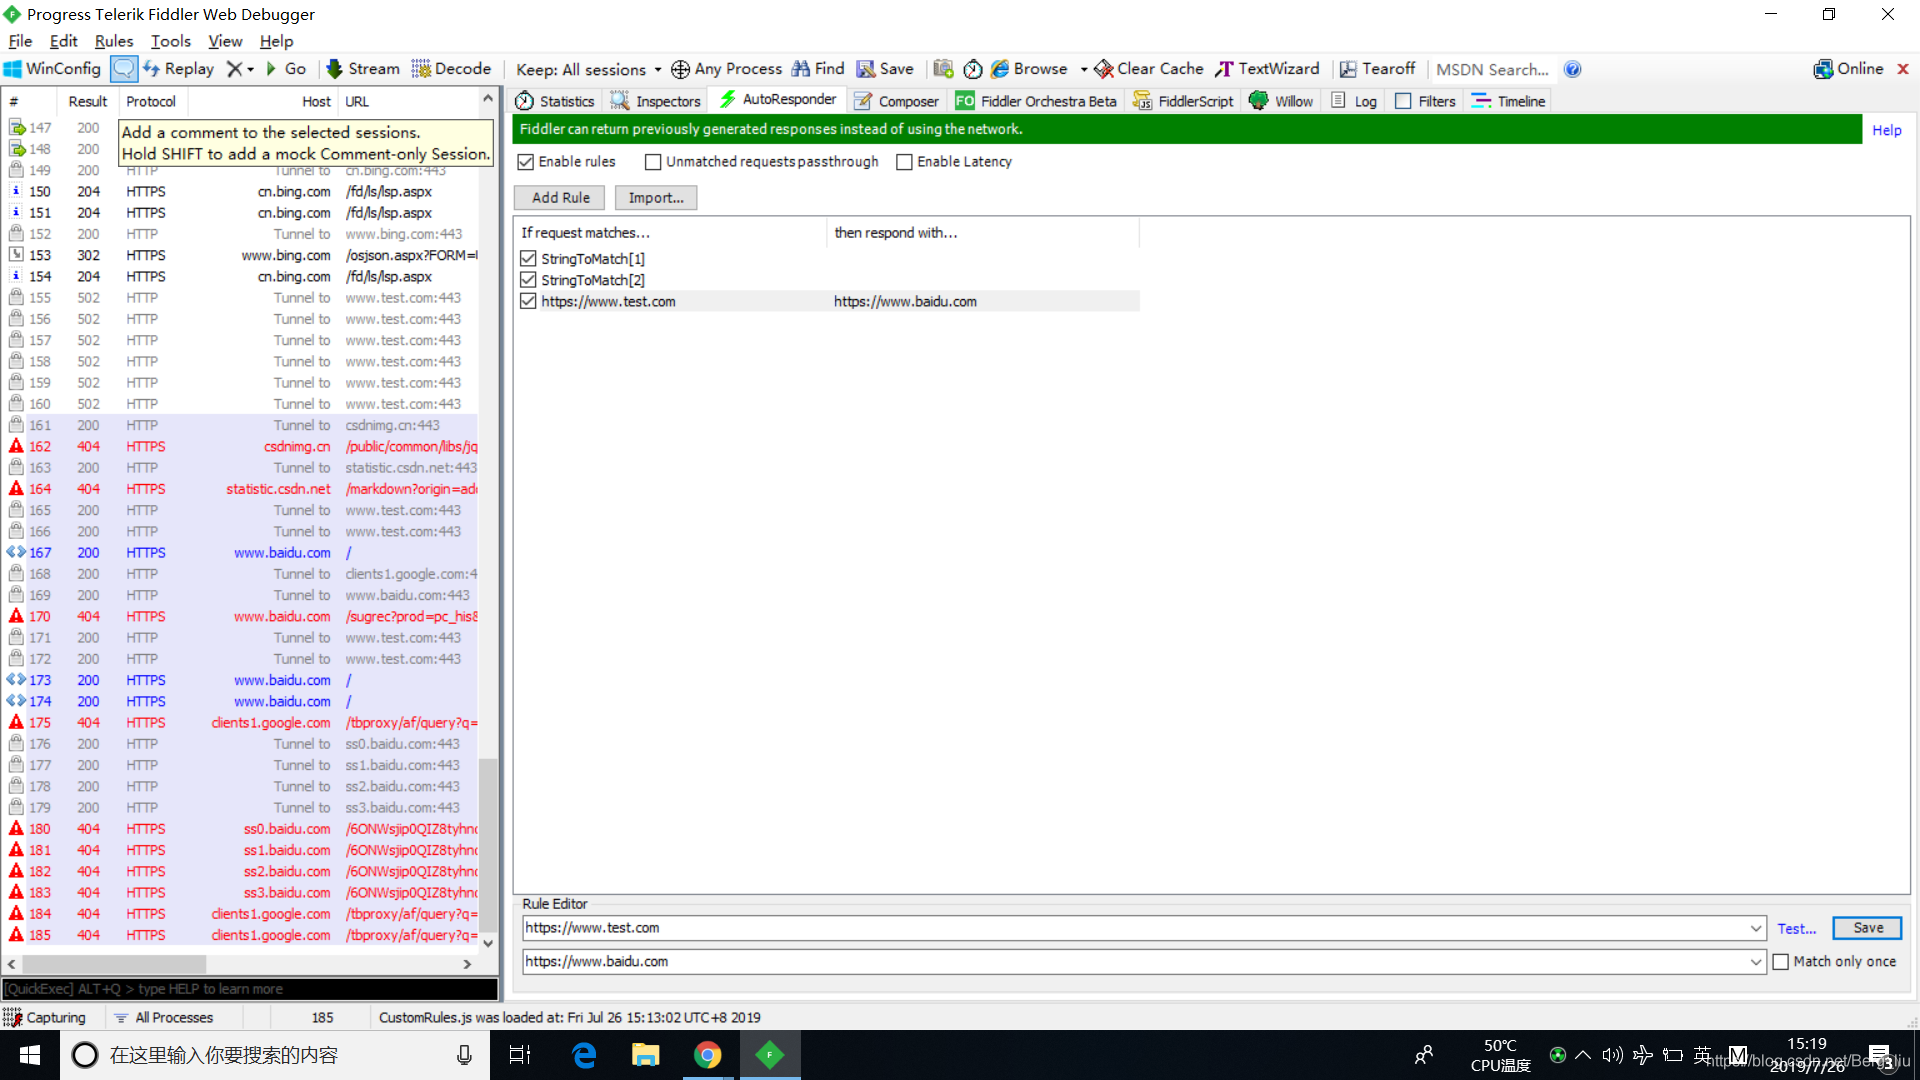Open Find sessions binoculars

point(818,69)
